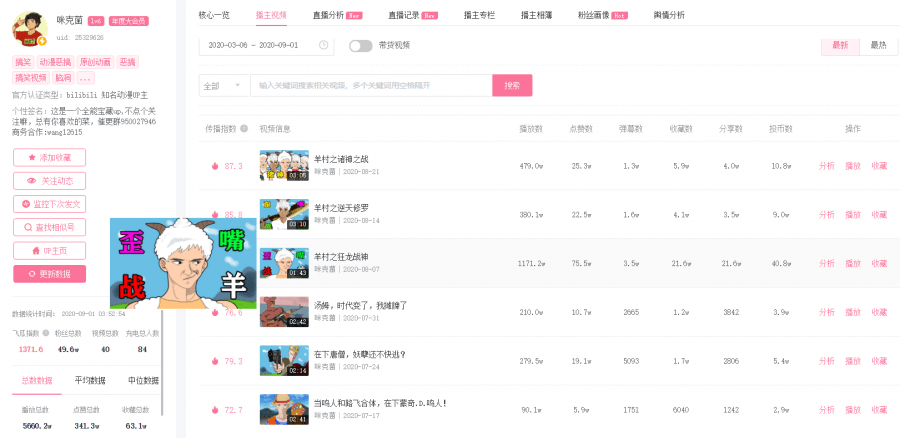Screen dimensions: 900x438
Task: Open the 全部 category dropdown
Action: [224, 86]
